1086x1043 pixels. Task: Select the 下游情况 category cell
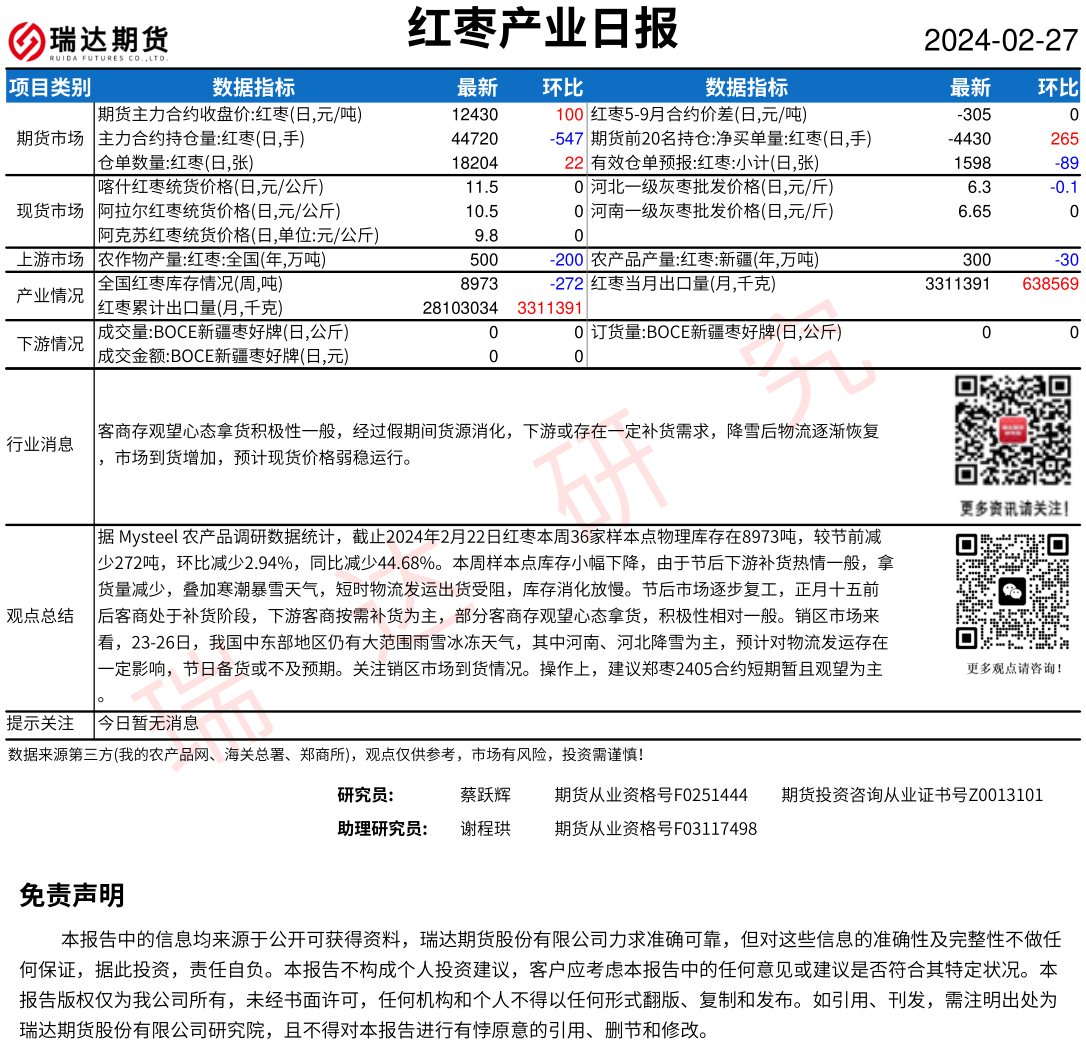tap(50, 344)
